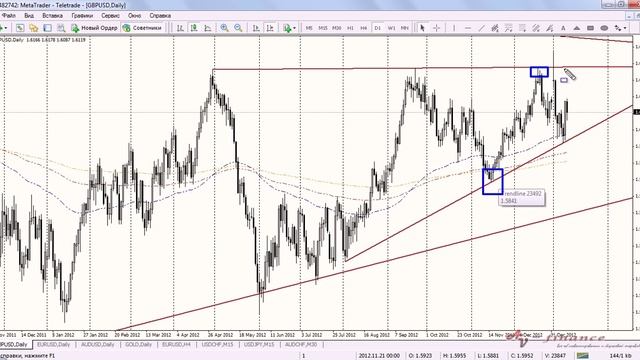Viewport: 640px width, 360px height.
Task: Switch to the USDJPY,M15 chart tab
Action: tap(259, 344)
